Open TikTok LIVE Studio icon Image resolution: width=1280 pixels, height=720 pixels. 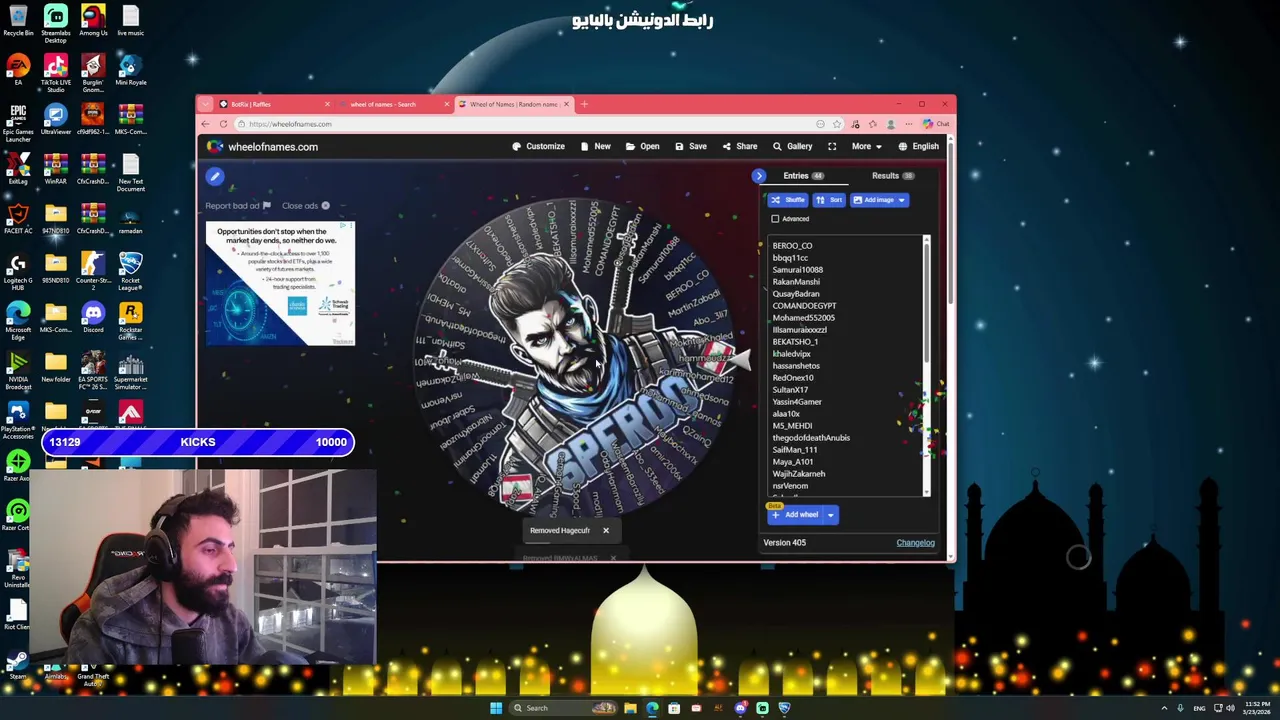[x=55, y=73]
